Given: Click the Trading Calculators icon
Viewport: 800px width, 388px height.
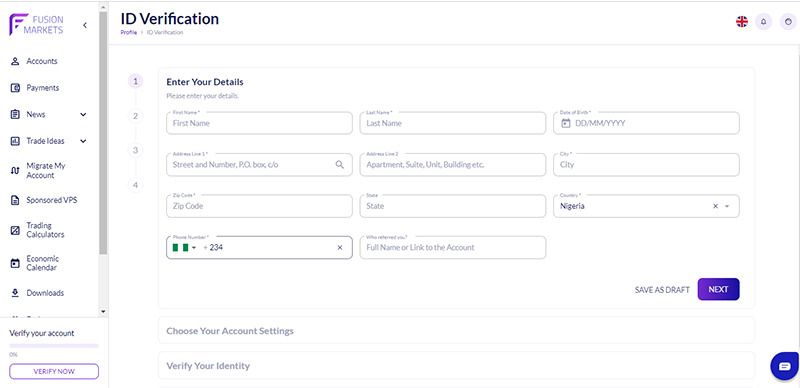Looking at the screenshot, I should tap(15, 230).
